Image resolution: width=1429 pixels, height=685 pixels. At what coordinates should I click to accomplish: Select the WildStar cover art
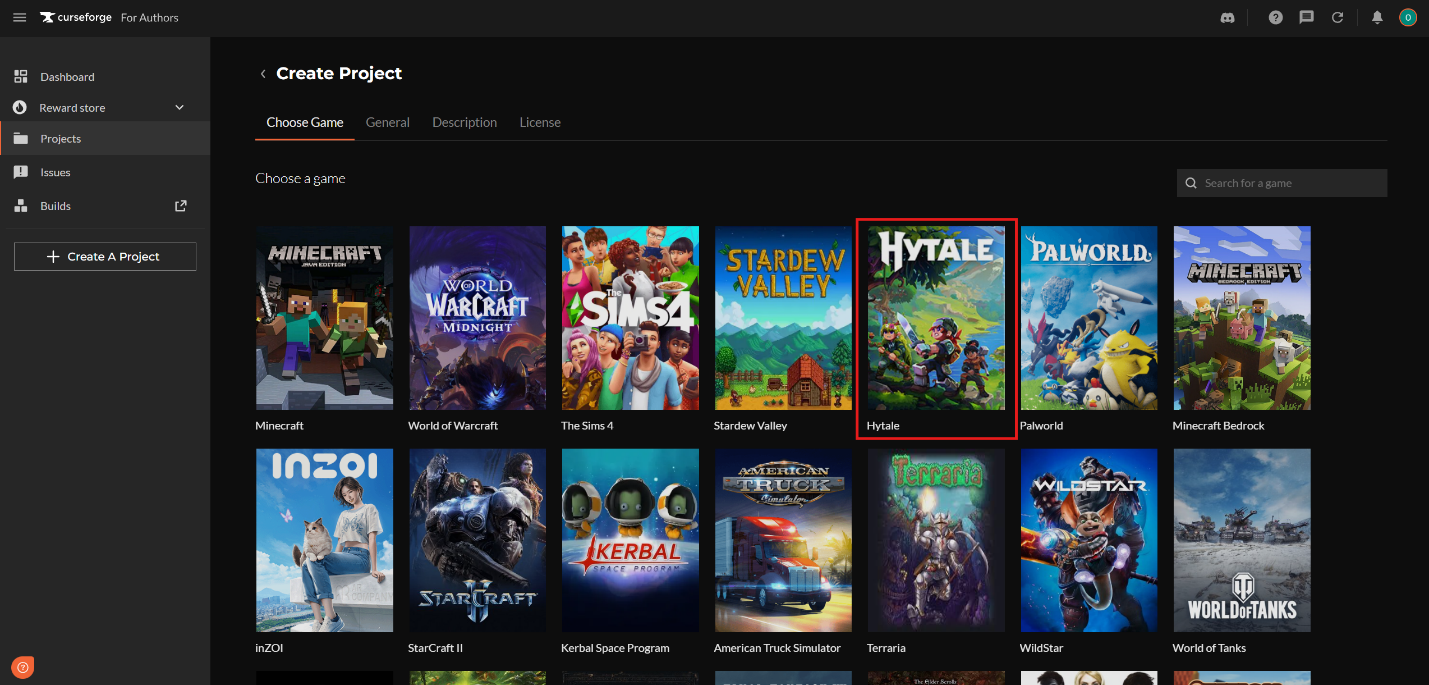(x=1089, y=540)
